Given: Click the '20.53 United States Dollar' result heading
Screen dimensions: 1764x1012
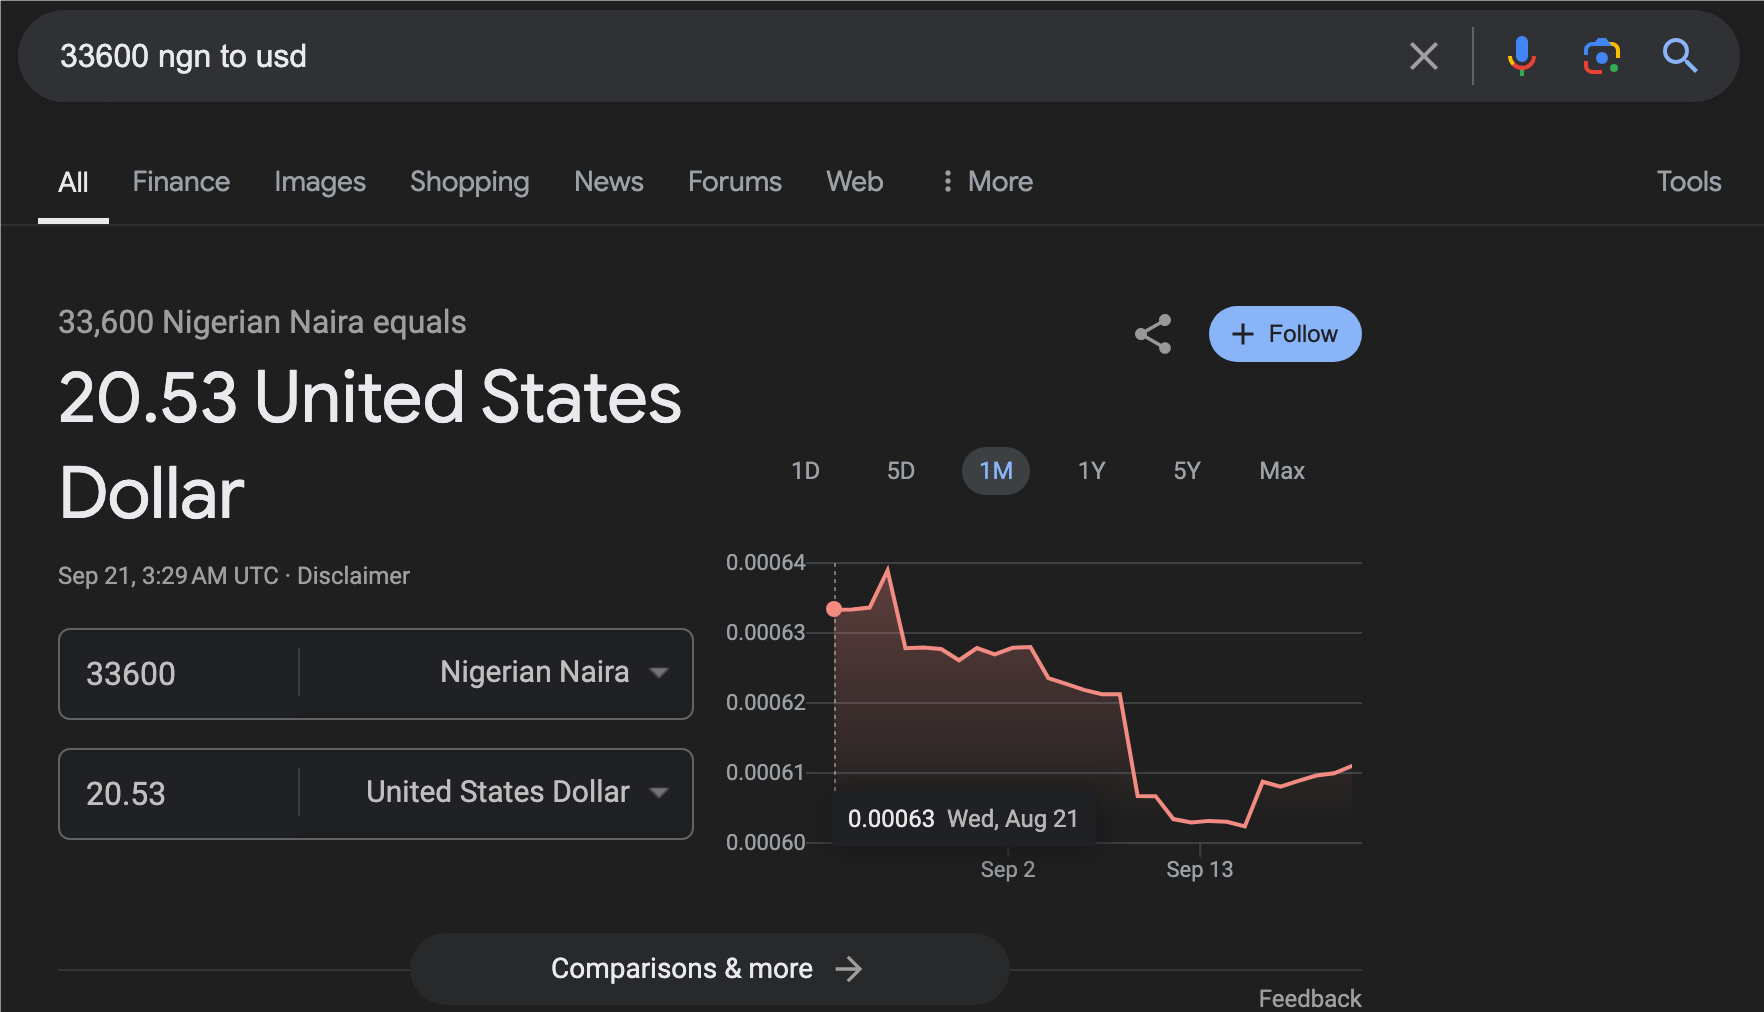Looking at the screenshot, I should pyautogui.click(x=370, y=445).
